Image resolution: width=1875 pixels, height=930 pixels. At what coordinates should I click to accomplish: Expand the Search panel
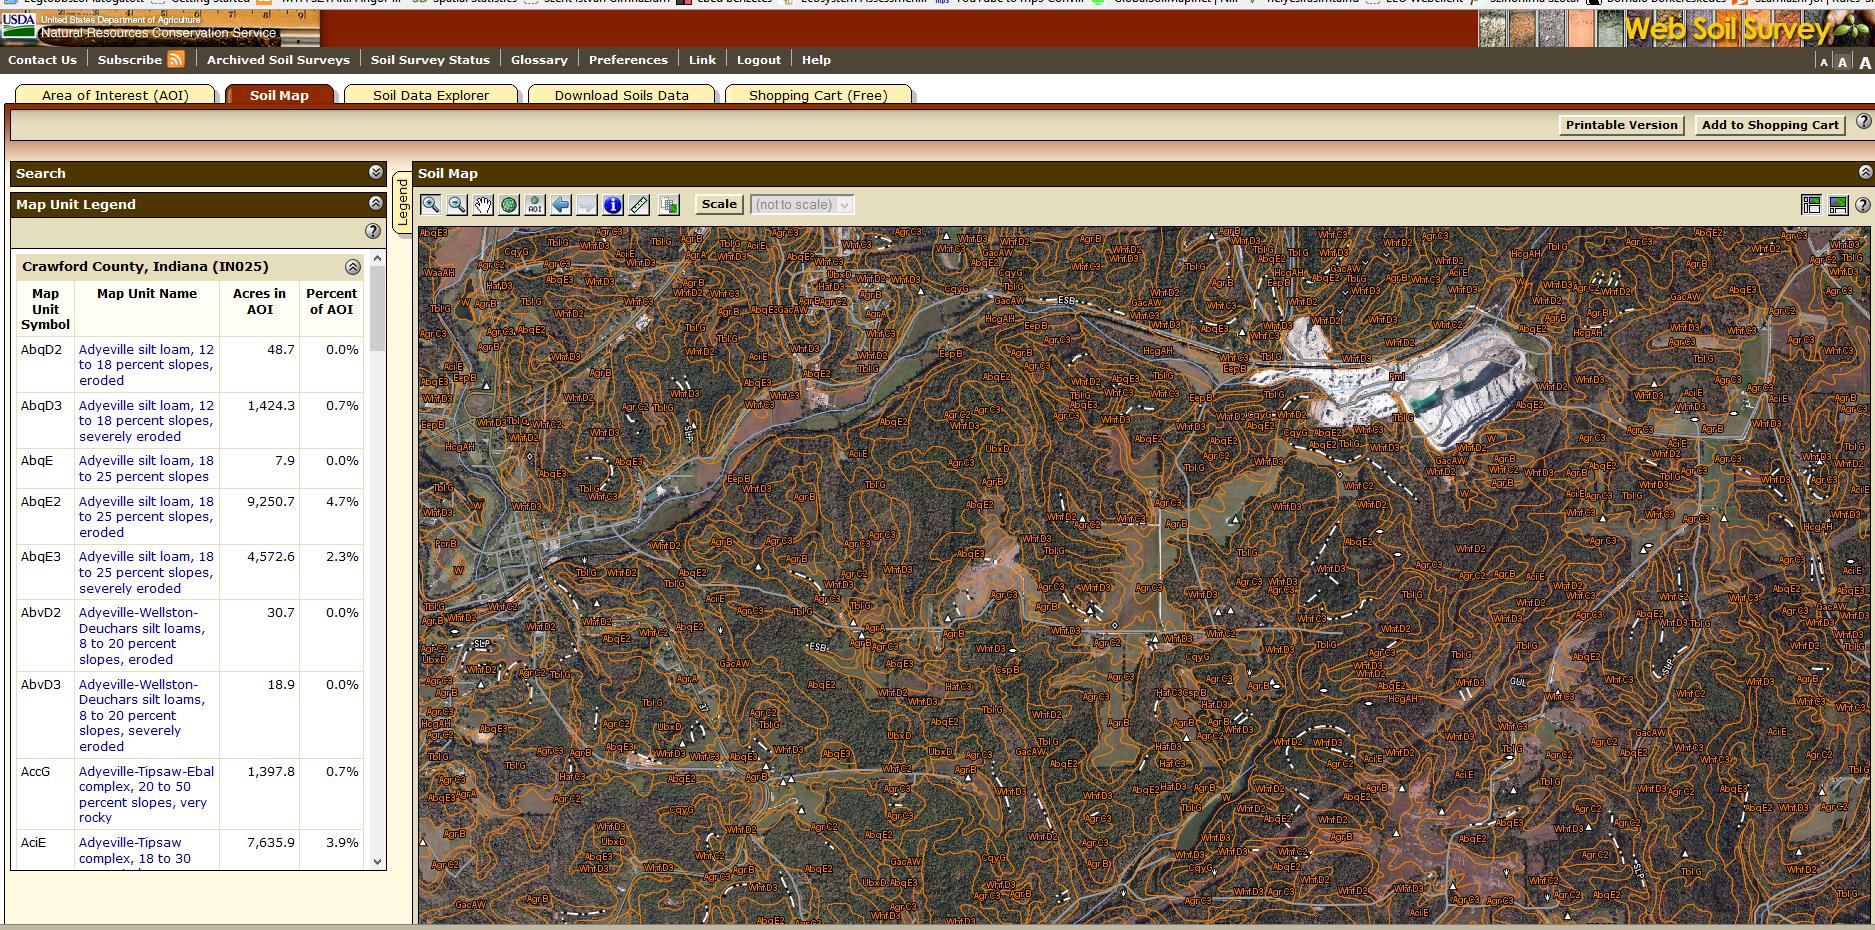pyautogui.click(x=376, y=172)
